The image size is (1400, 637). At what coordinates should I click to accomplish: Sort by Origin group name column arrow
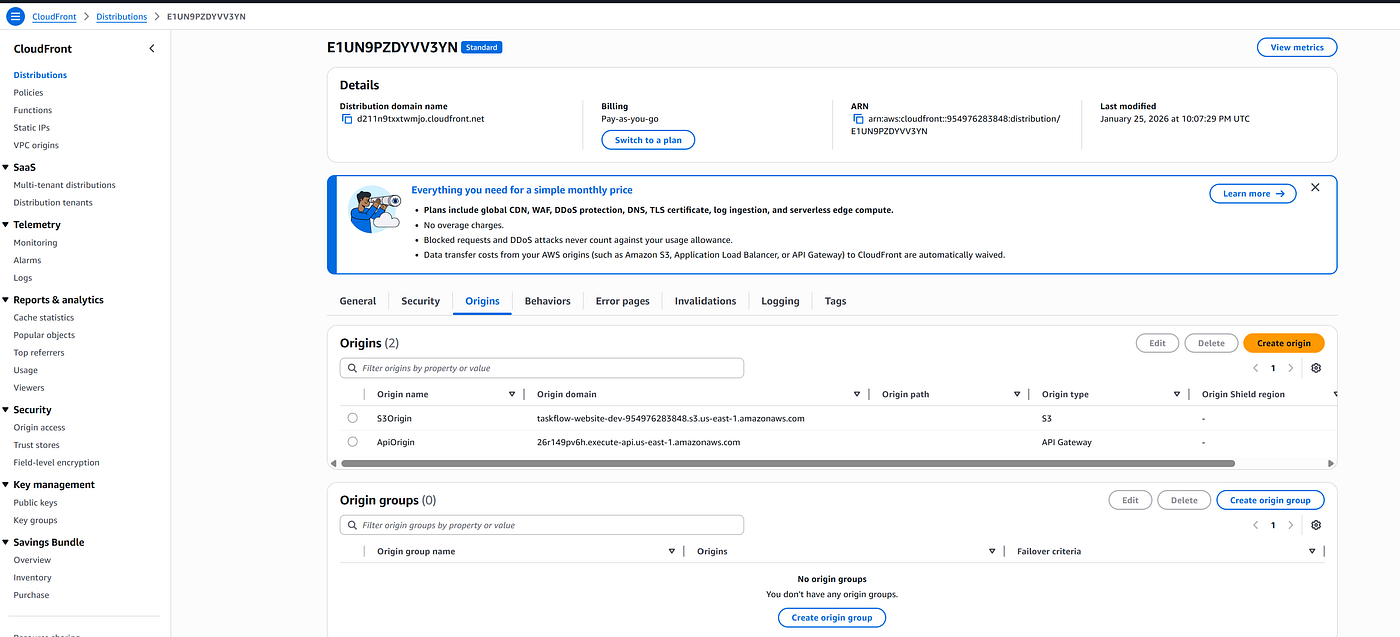click(x=672, y=551)
